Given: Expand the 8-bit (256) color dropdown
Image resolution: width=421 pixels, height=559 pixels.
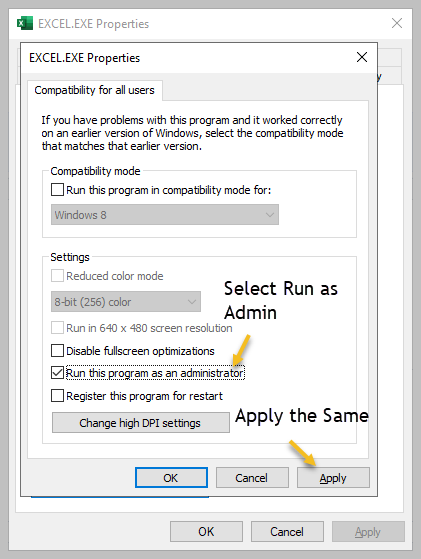Looking at the screenshot, I should (126, 302).
